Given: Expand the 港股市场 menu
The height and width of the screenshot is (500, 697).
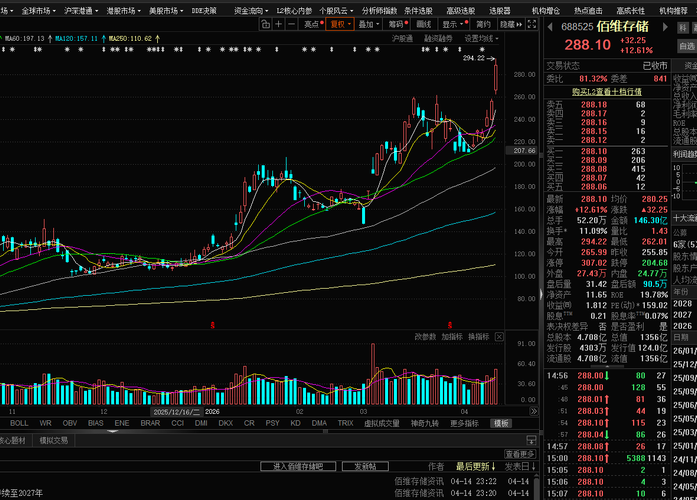Looking at the screenshot, I should pos(123,11).
